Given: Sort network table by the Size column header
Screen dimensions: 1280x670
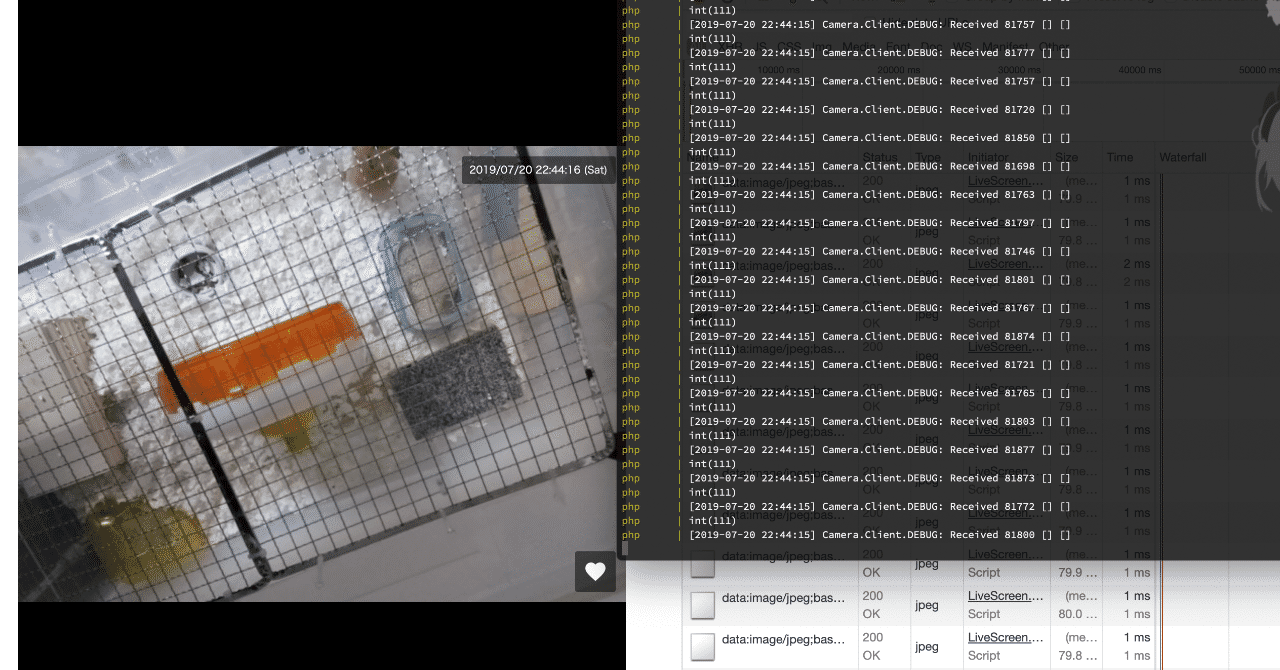Looking at the screenshot, I should pyautogui.click(x=1067, y=157).
